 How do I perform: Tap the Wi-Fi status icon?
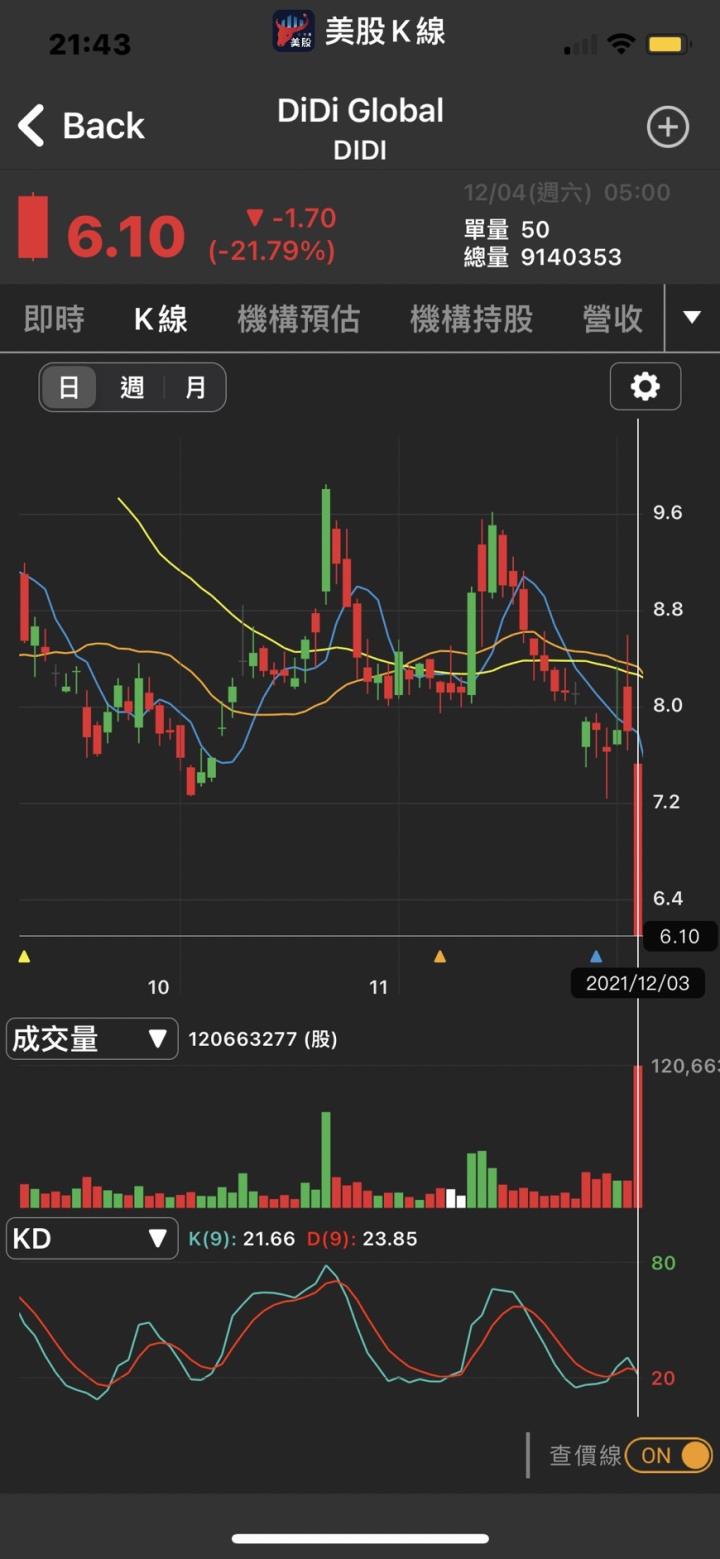(621, 44)
